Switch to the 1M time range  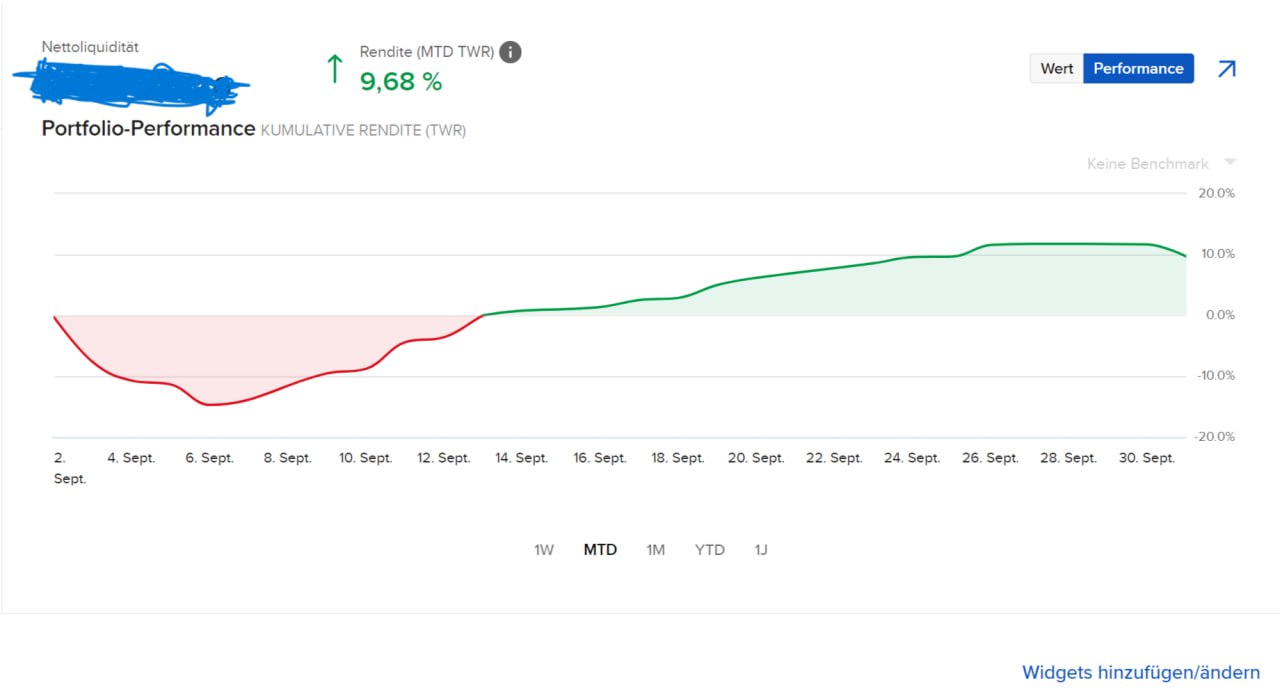655,550
